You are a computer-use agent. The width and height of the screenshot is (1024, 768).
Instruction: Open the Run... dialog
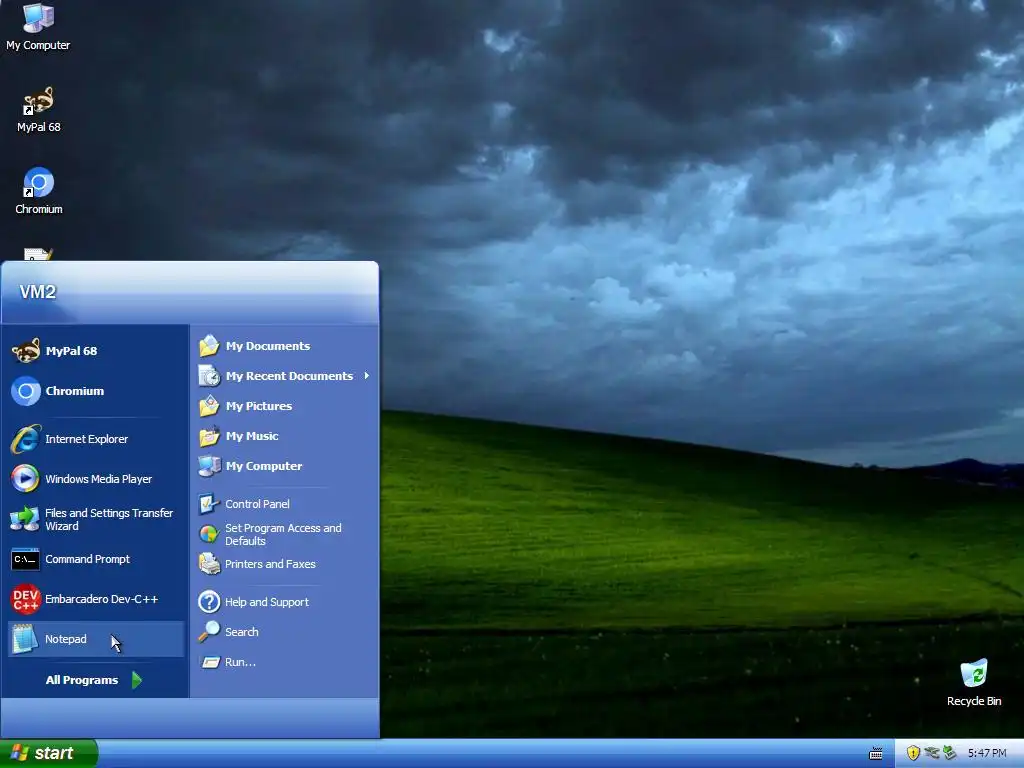click(x=285, y=662)
